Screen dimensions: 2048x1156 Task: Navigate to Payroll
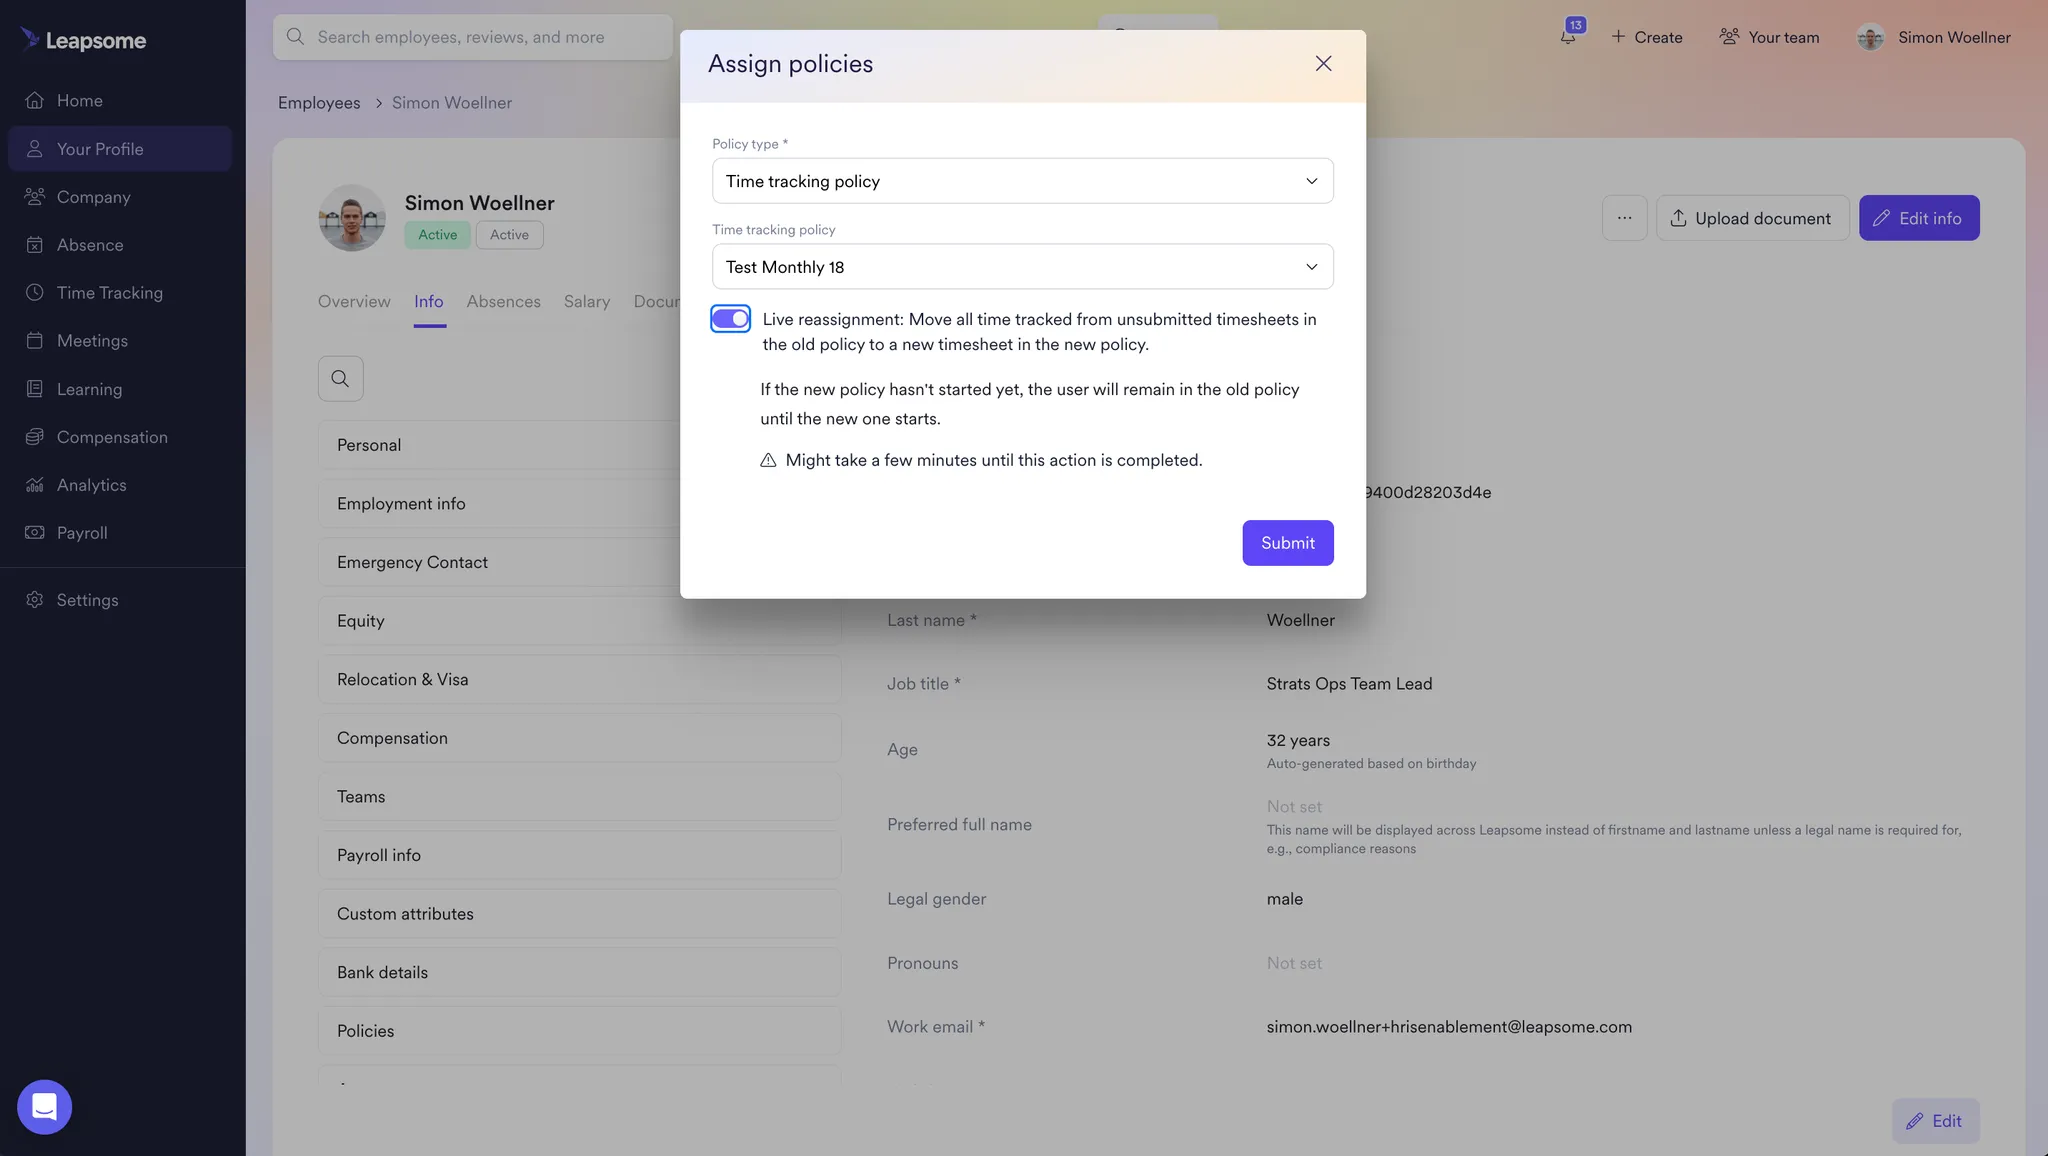coord(80,532)
